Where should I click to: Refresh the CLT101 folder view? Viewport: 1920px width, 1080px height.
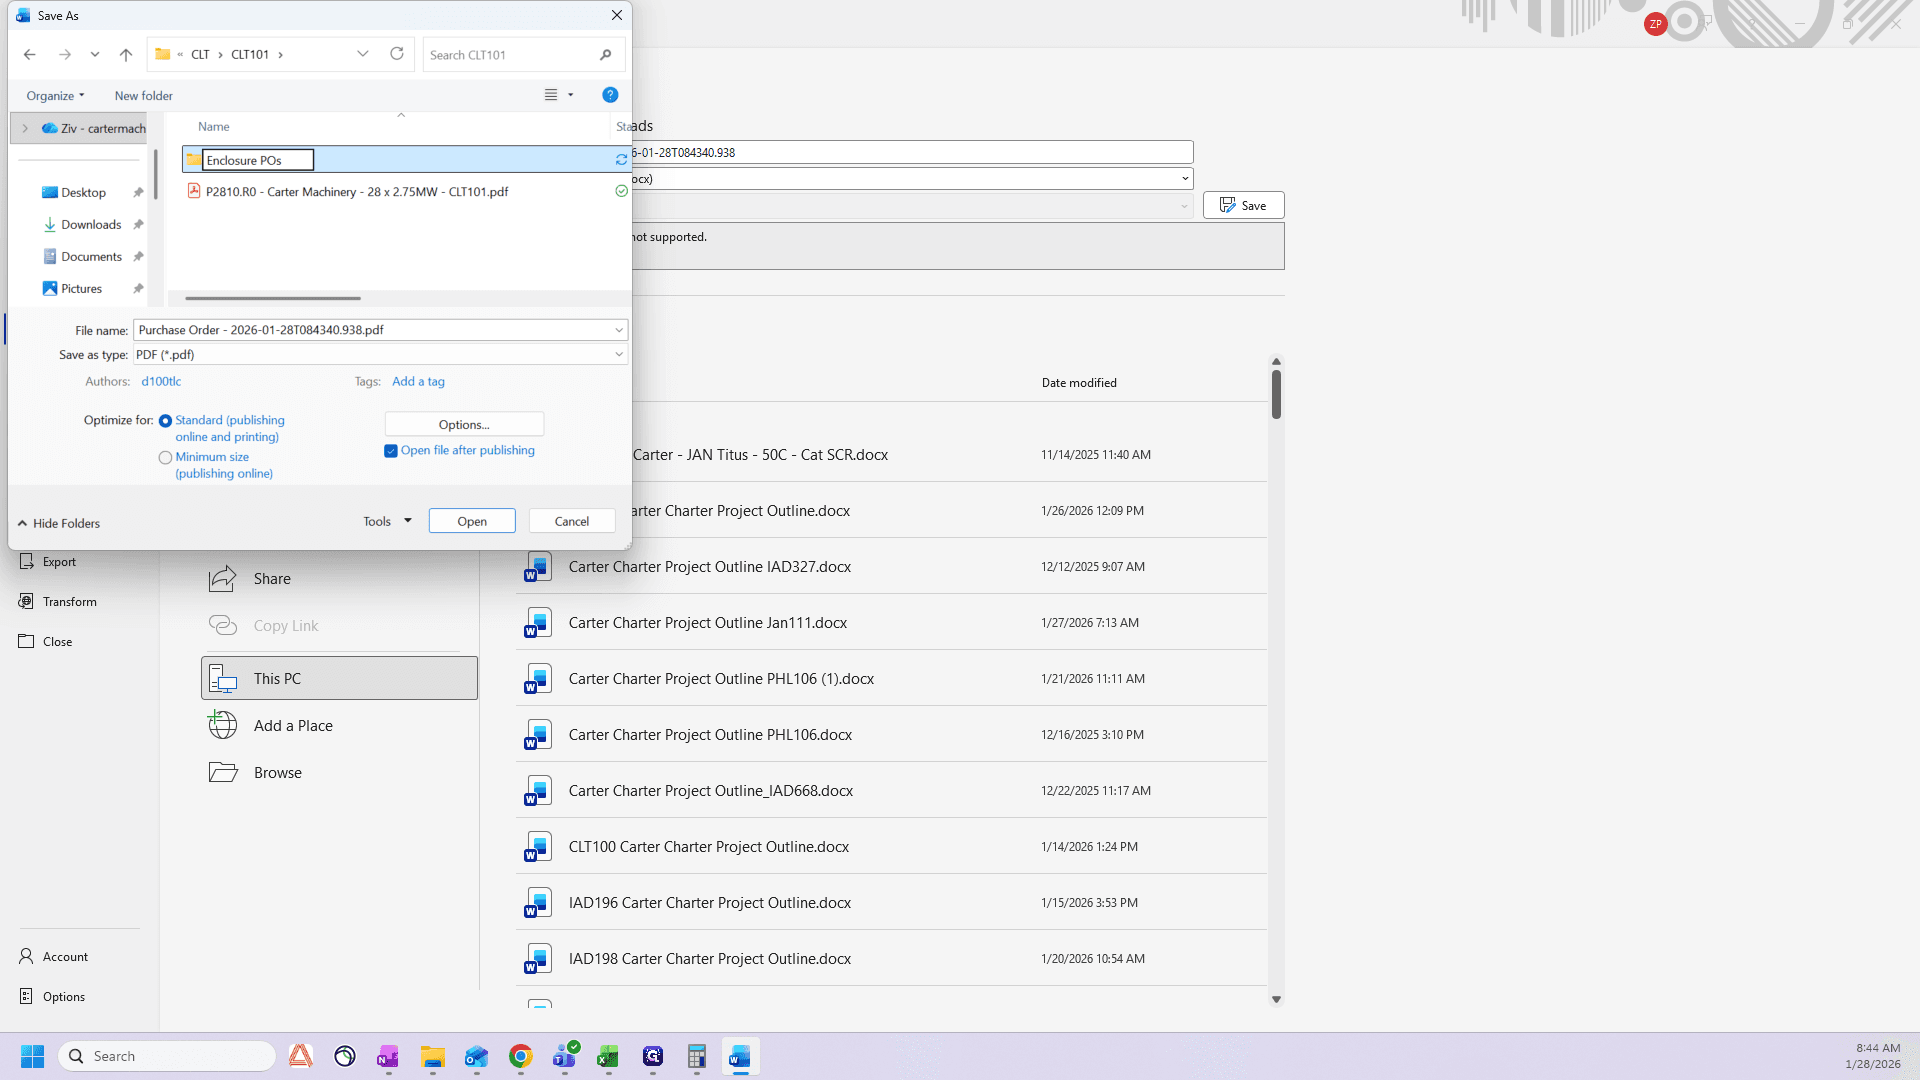pyautogui.click(x=397, y=54)
